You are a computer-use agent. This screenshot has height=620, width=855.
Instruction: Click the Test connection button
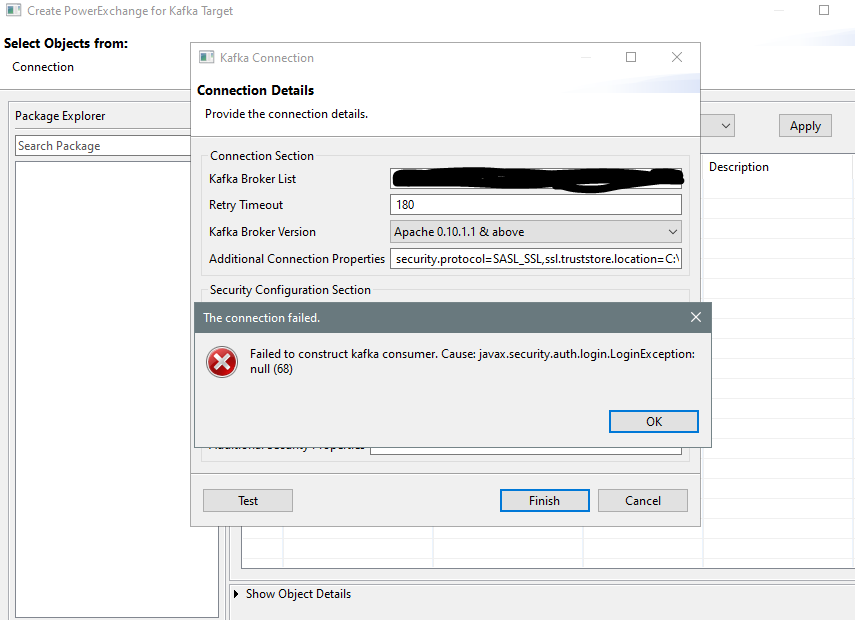point(248,501)
